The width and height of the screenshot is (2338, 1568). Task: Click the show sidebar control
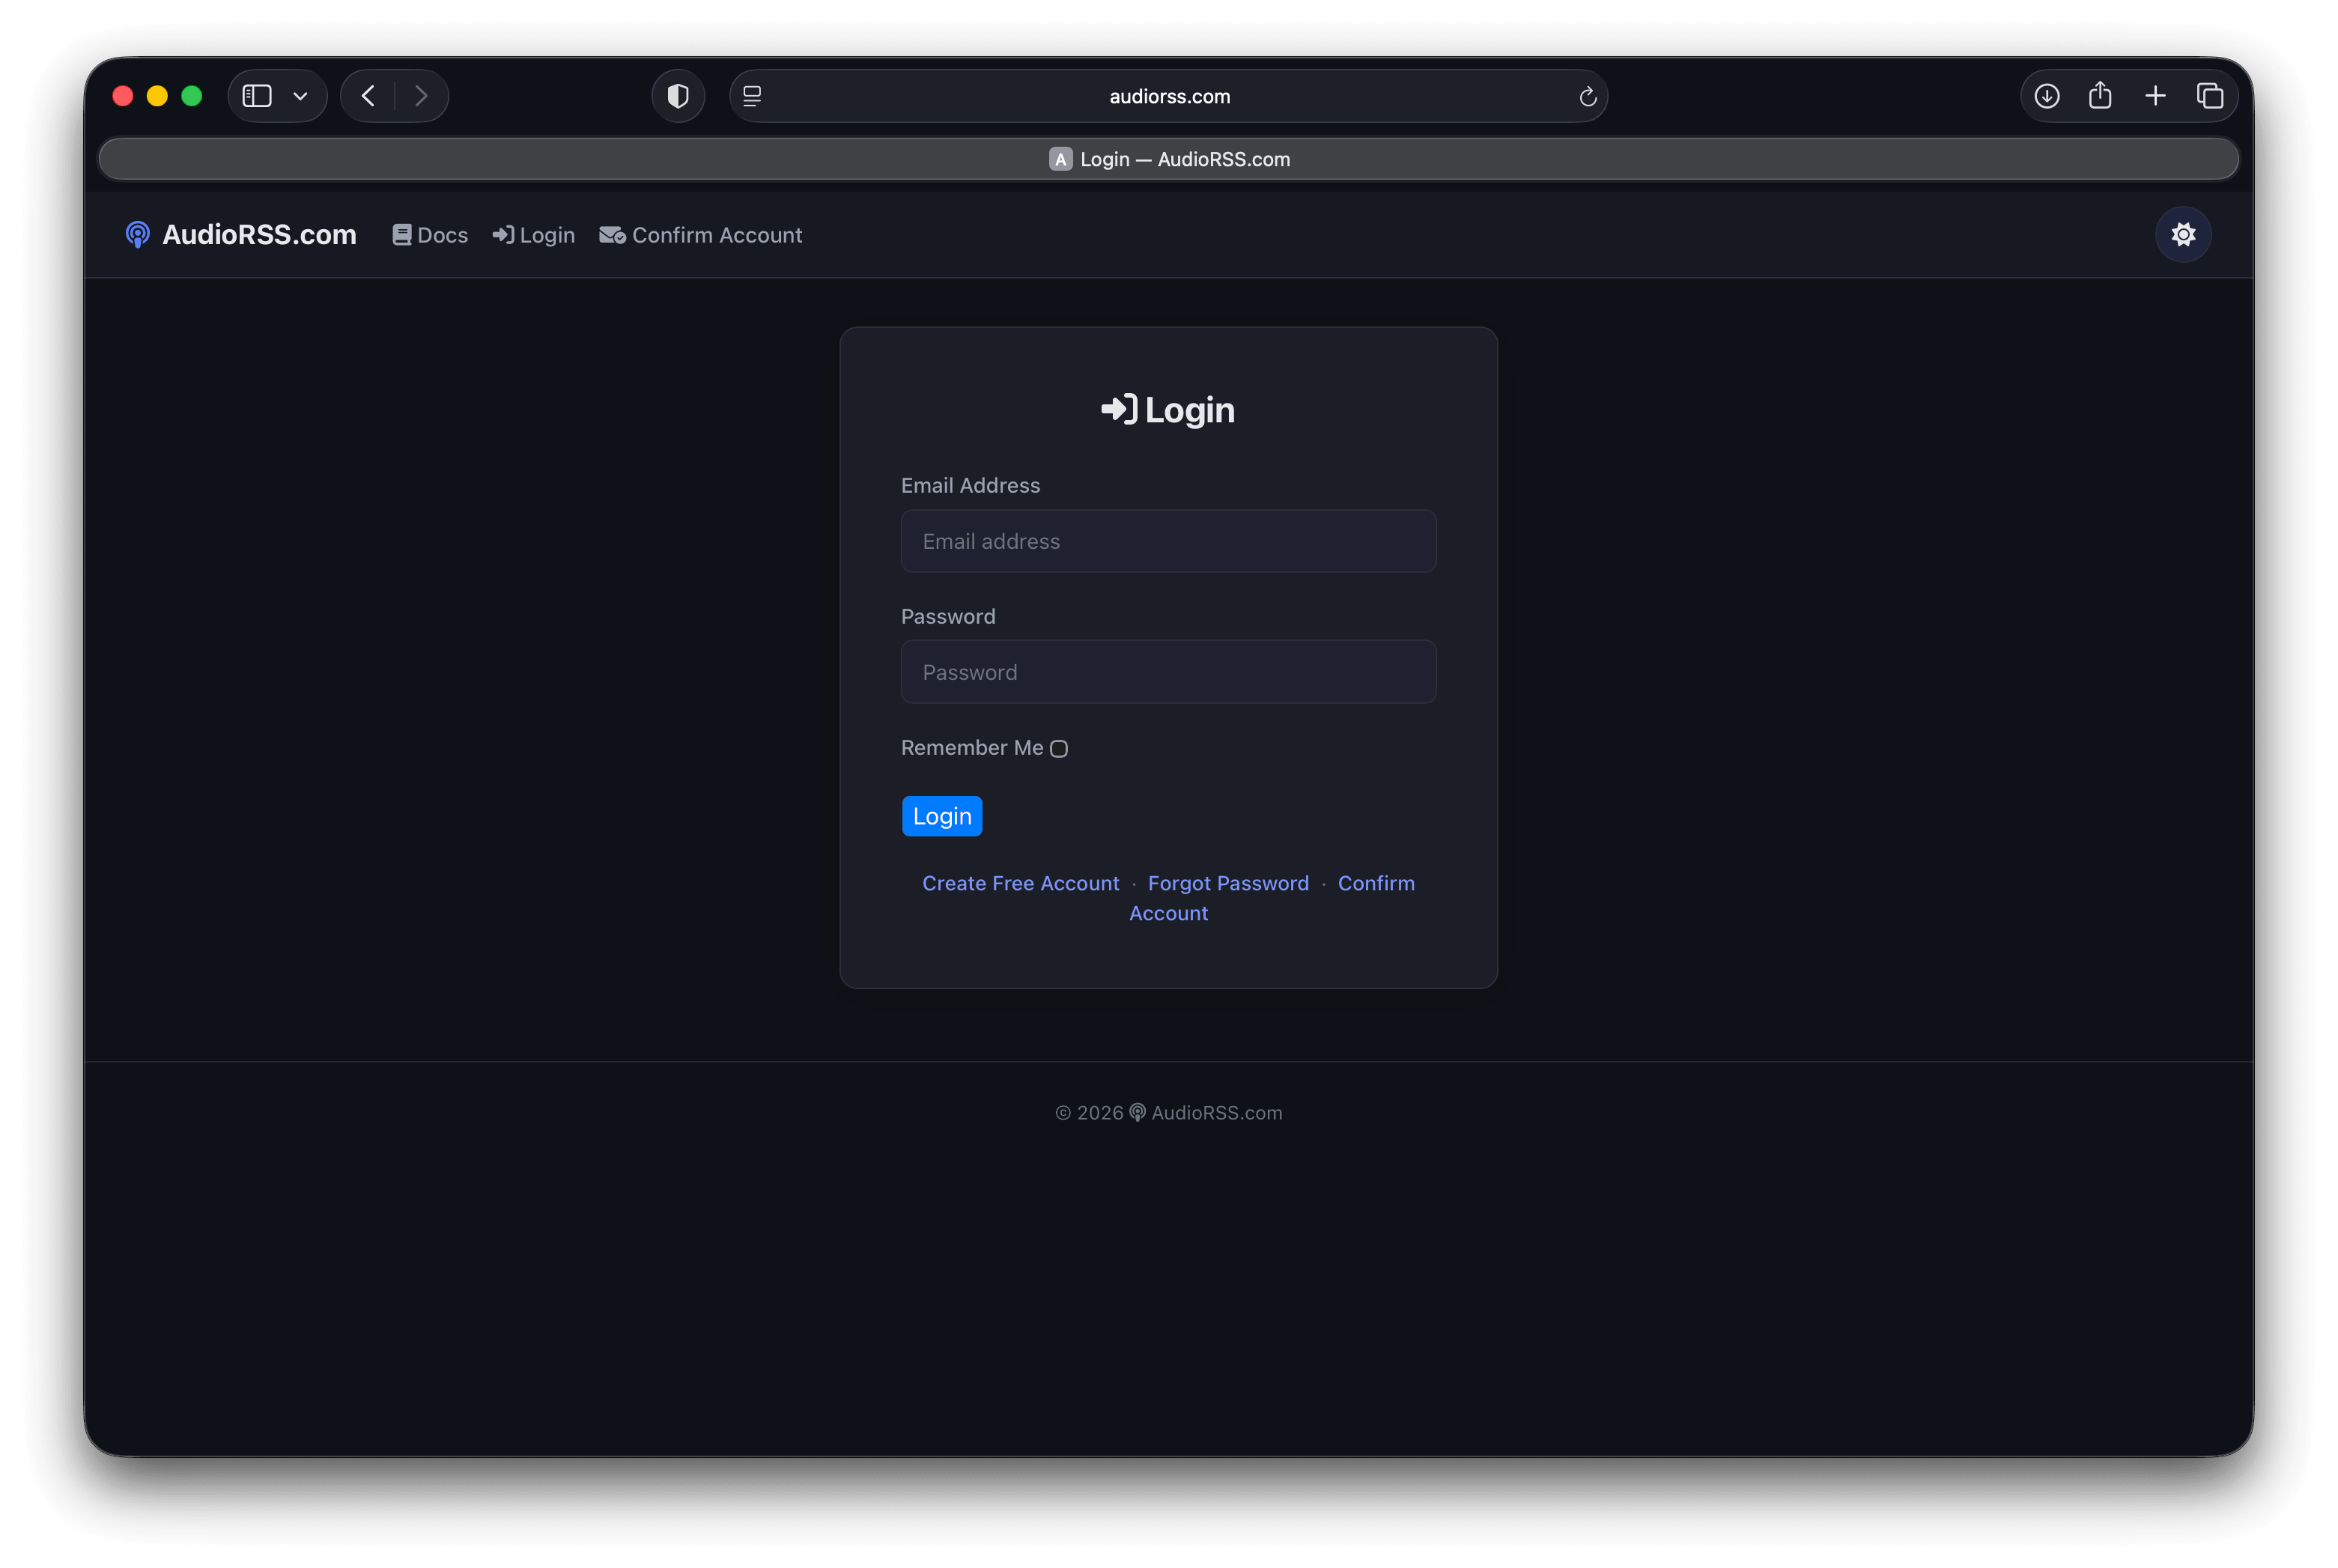(257, 95)
